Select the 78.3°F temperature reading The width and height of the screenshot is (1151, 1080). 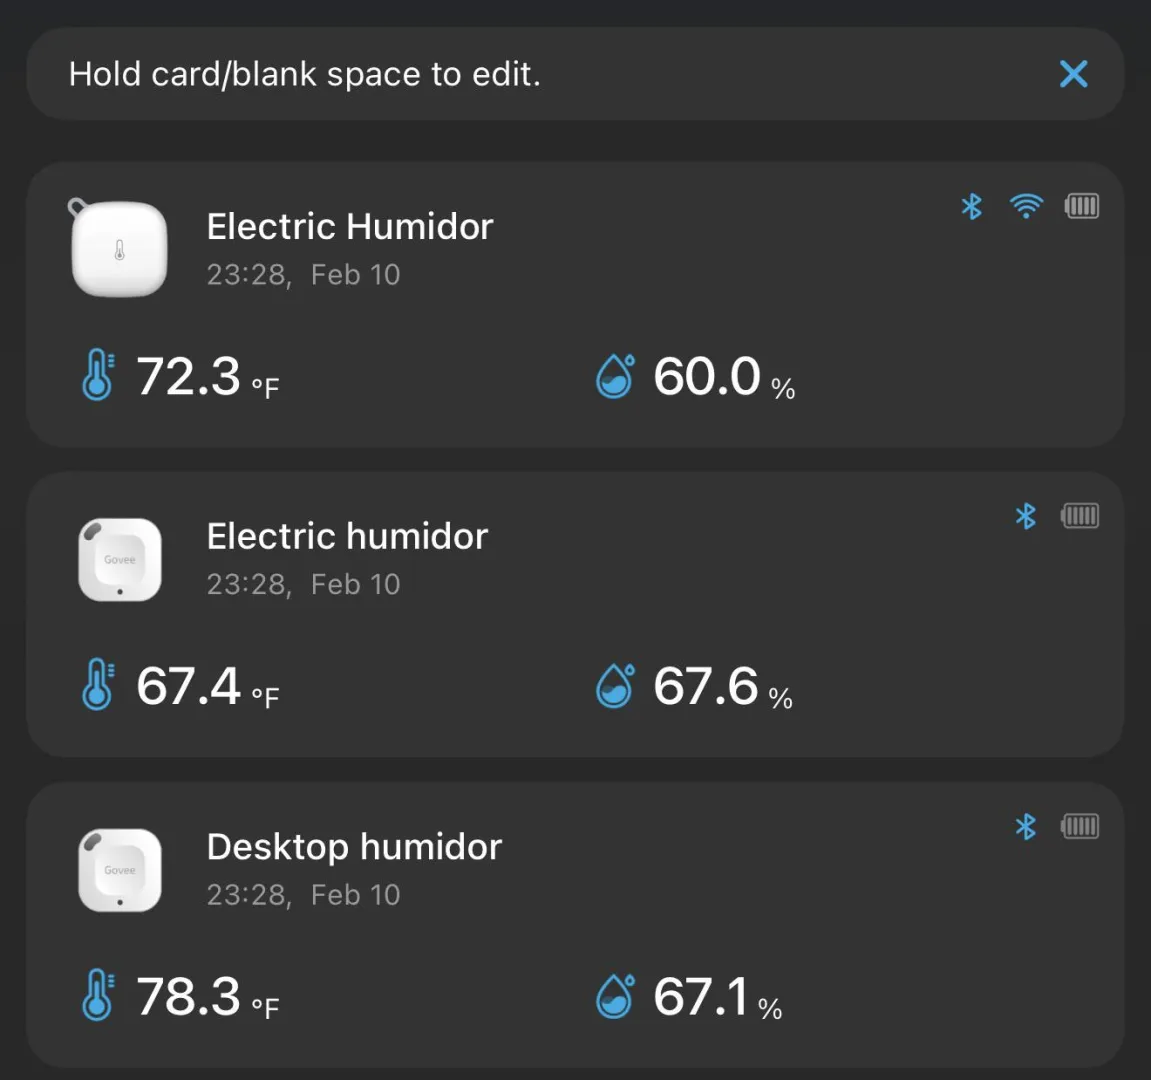(x=189, y=996)
